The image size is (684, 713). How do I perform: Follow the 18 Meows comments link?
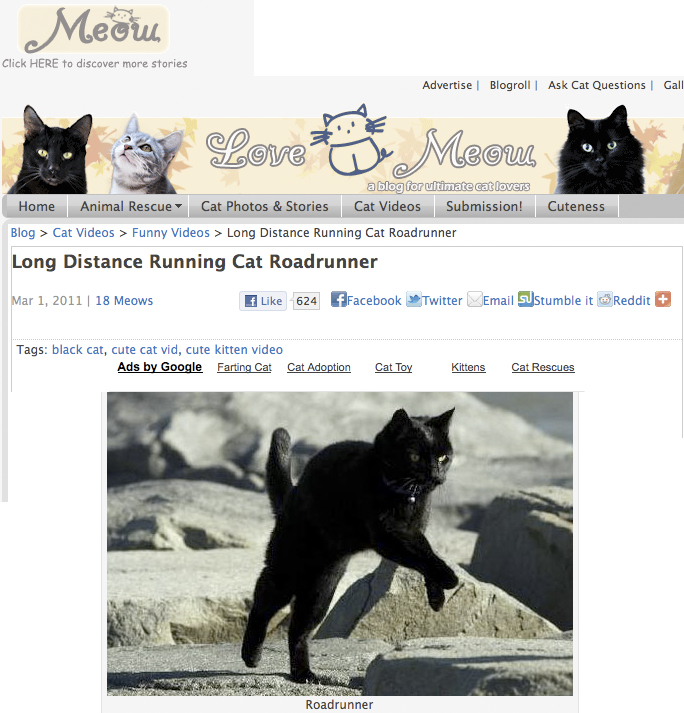124,301
